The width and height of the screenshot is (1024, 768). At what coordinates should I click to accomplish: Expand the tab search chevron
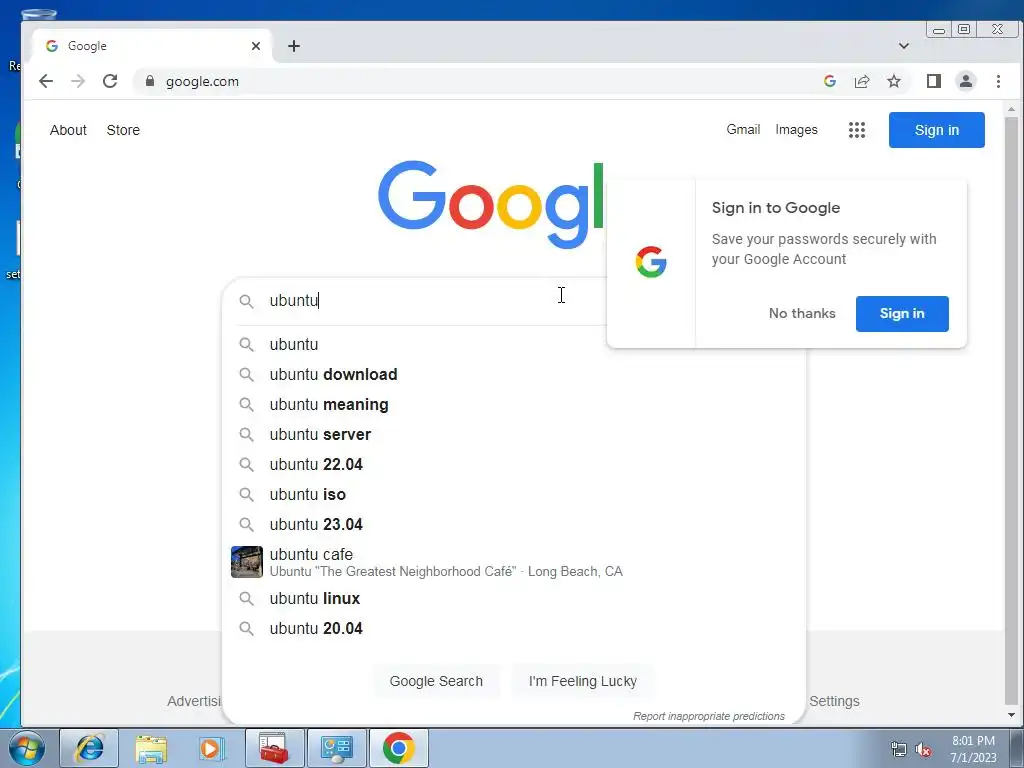click(904, 46)
